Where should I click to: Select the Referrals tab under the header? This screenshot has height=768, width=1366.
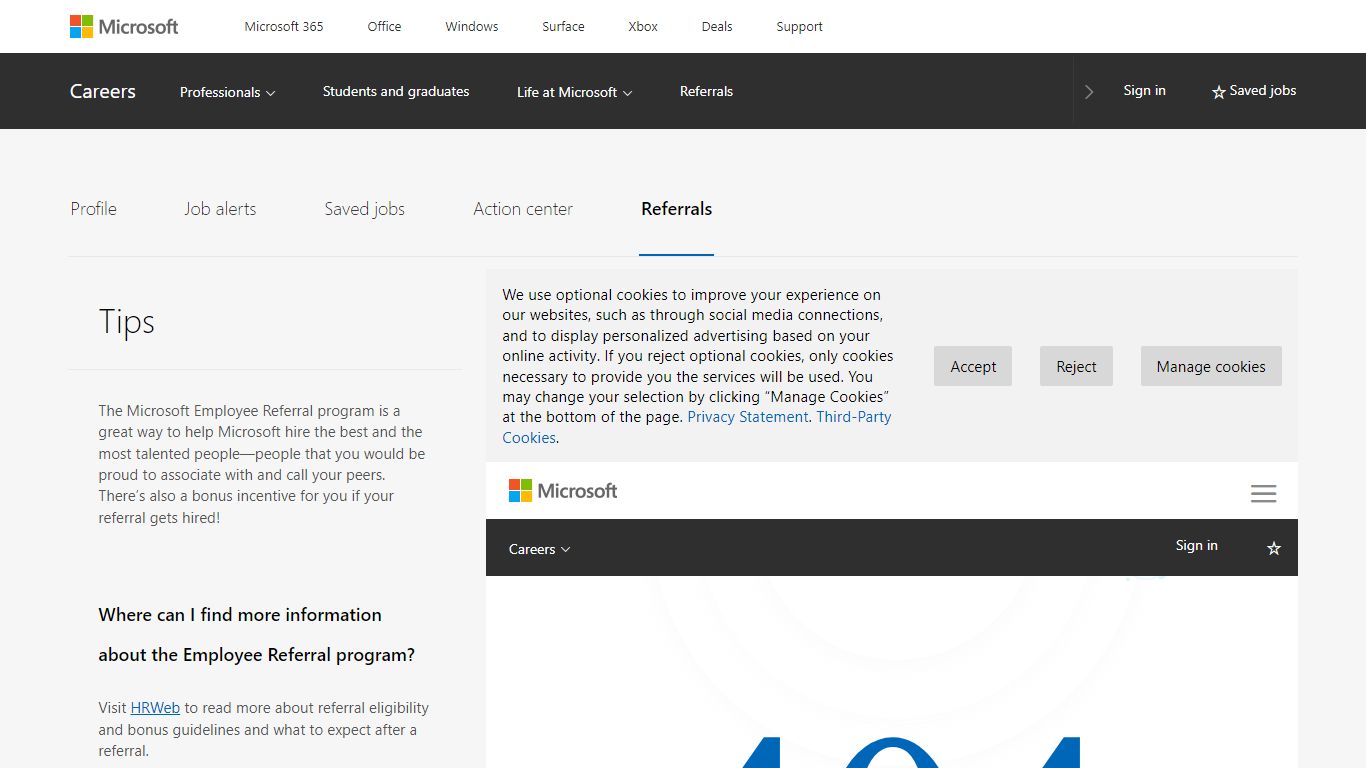[x=677, y=209]
